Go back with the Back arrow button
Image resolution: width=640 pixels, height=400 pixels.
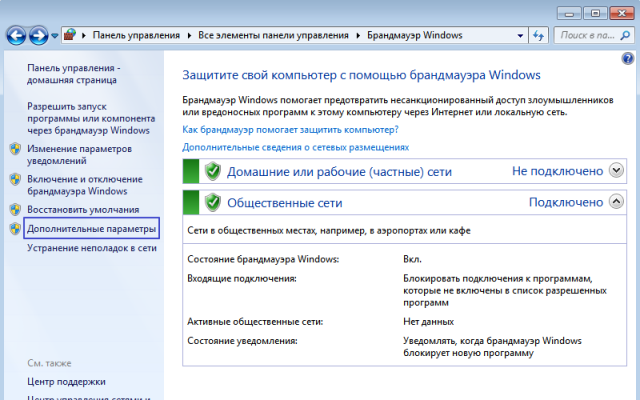click(x=16, y=36)
